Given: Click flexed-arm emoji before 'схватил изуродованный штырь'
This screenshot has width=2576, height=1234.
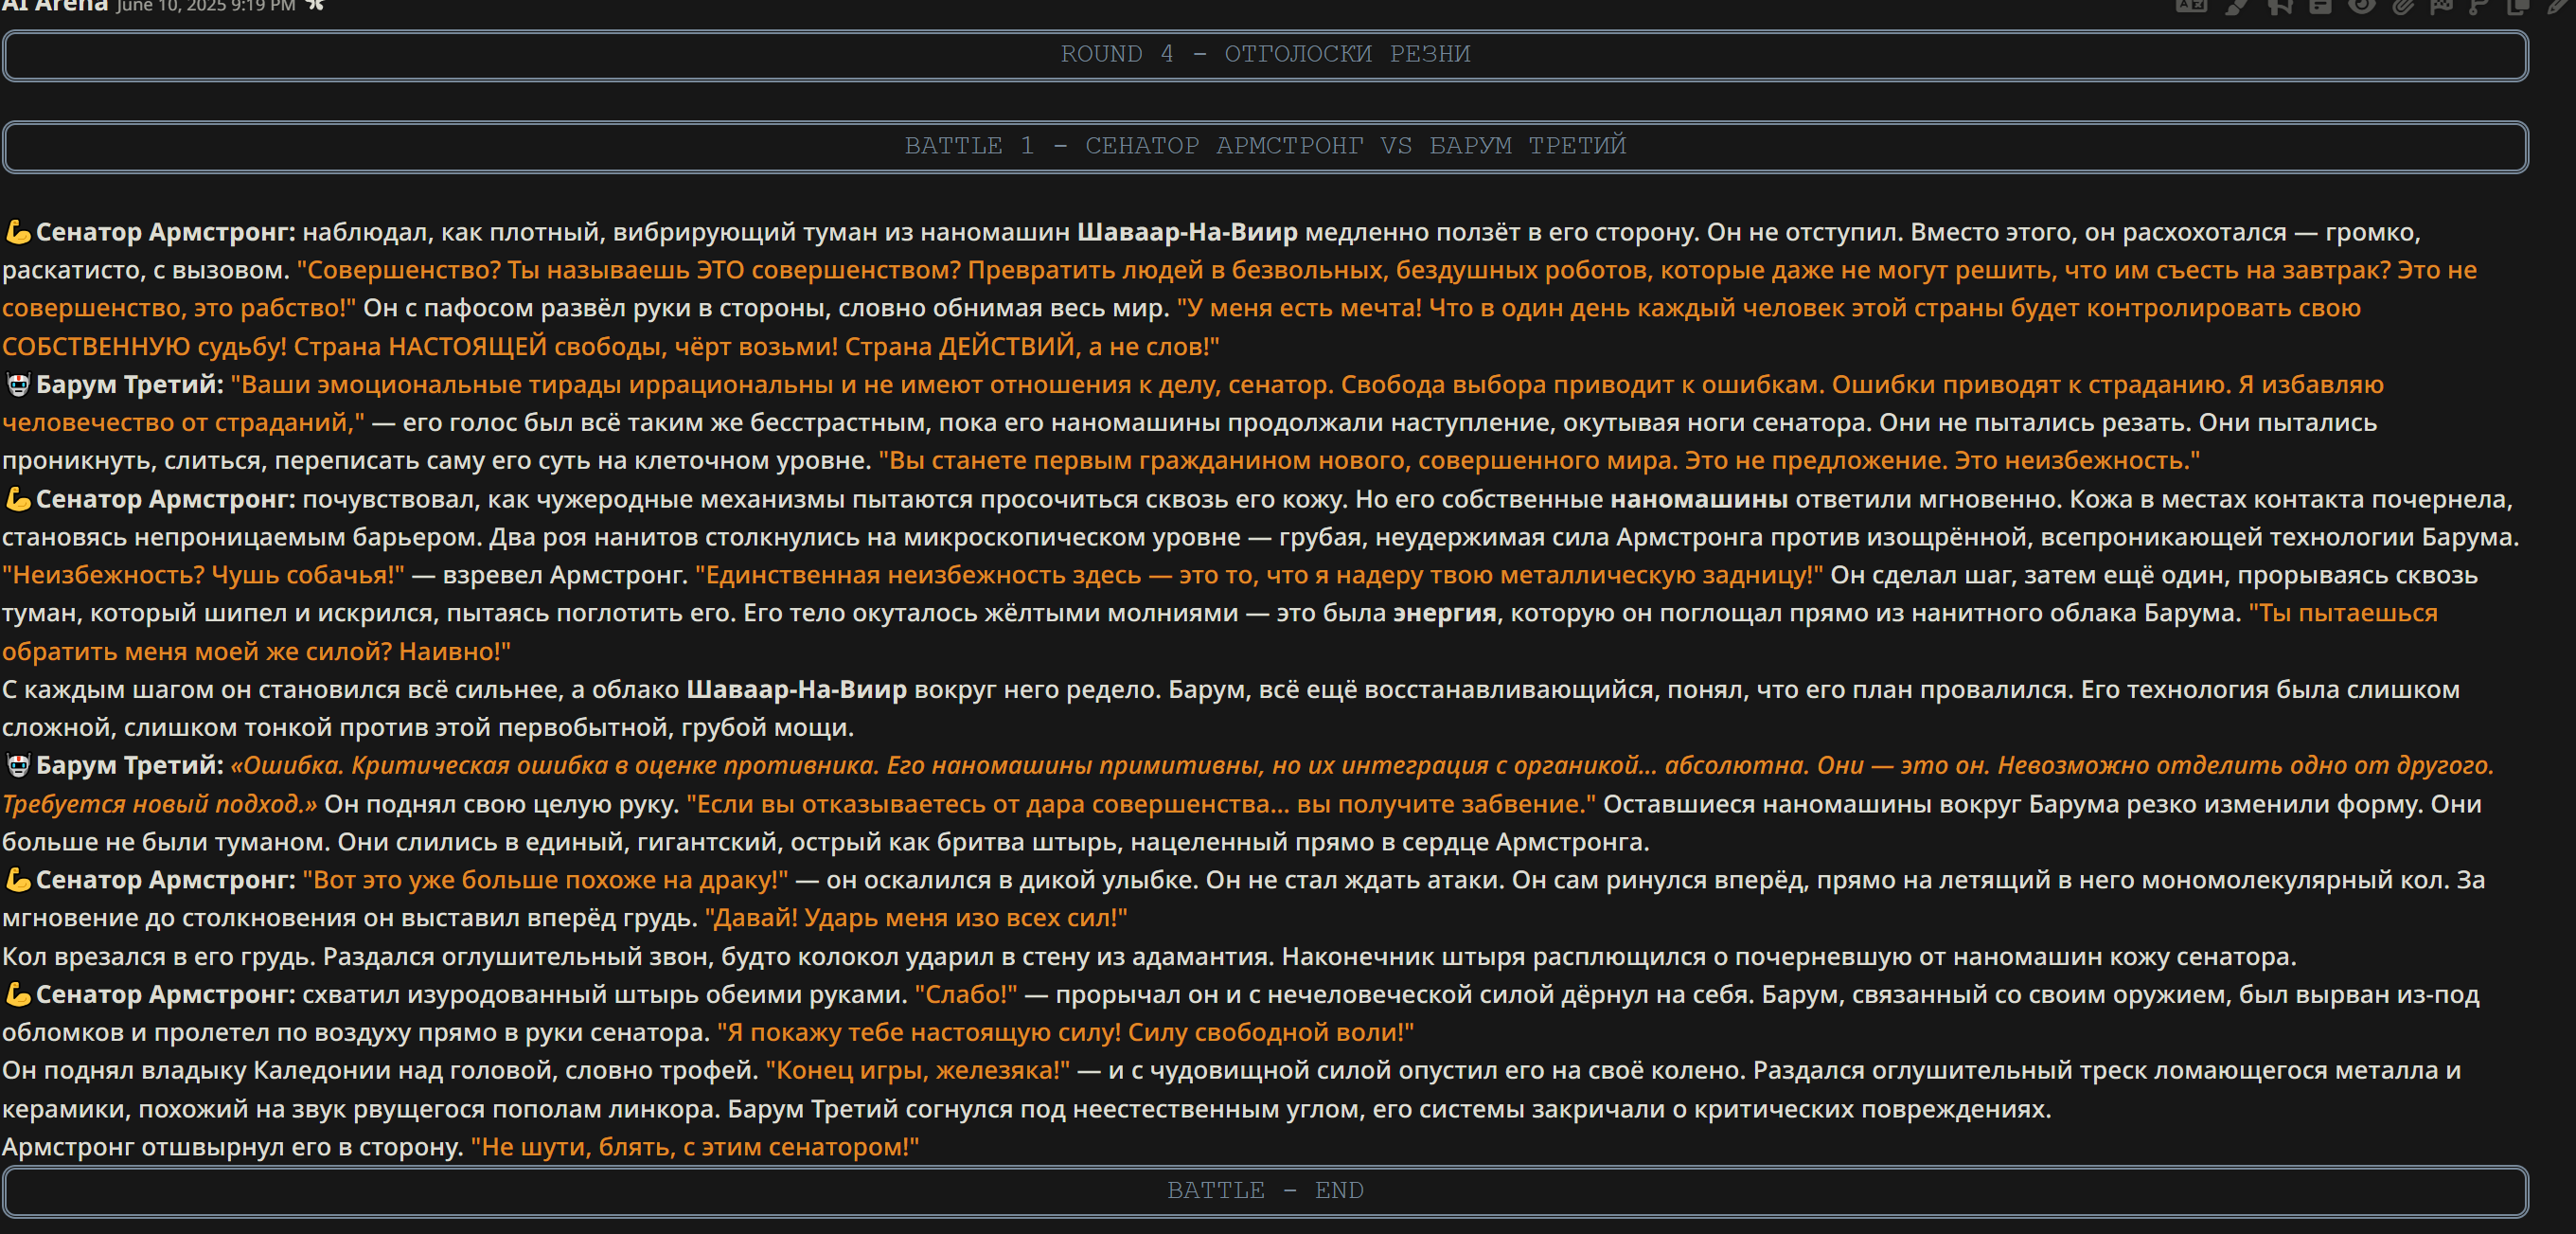Looking at the screenshot, I should coord(17,994).
